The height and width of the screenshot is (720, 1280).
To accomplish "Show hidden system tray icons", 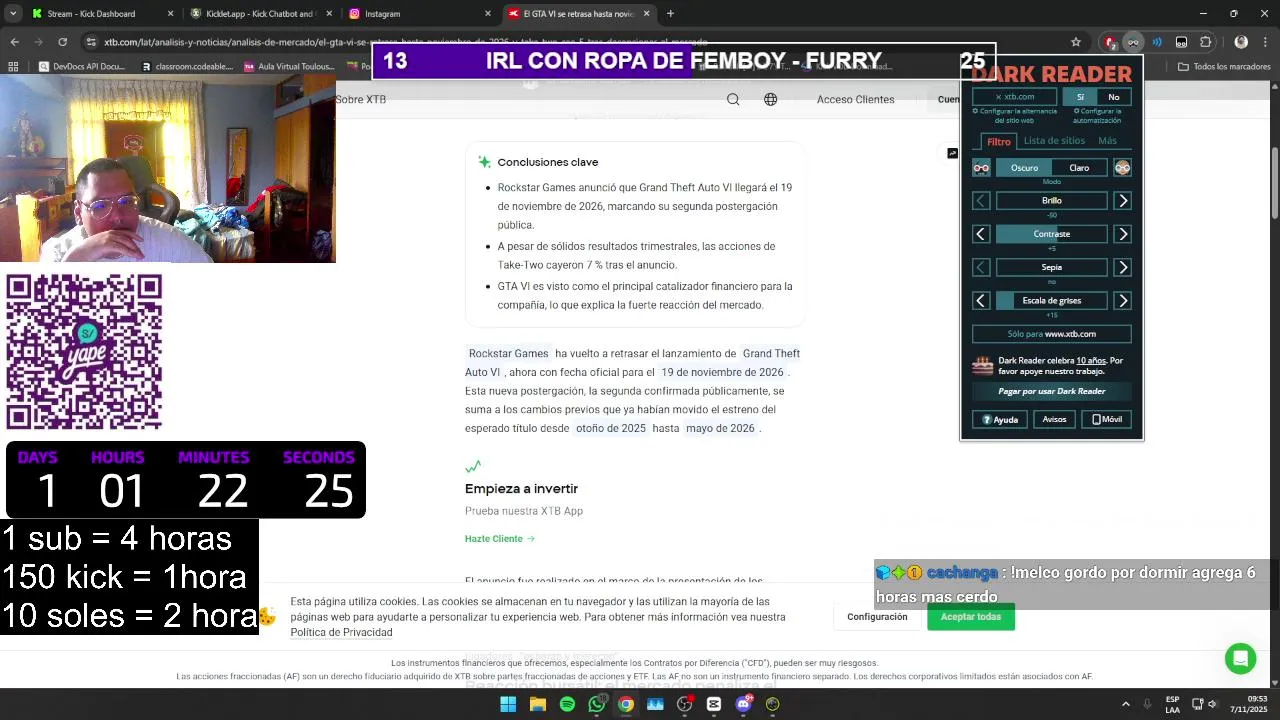I will pyautogui.click(x=1126, y=704).
